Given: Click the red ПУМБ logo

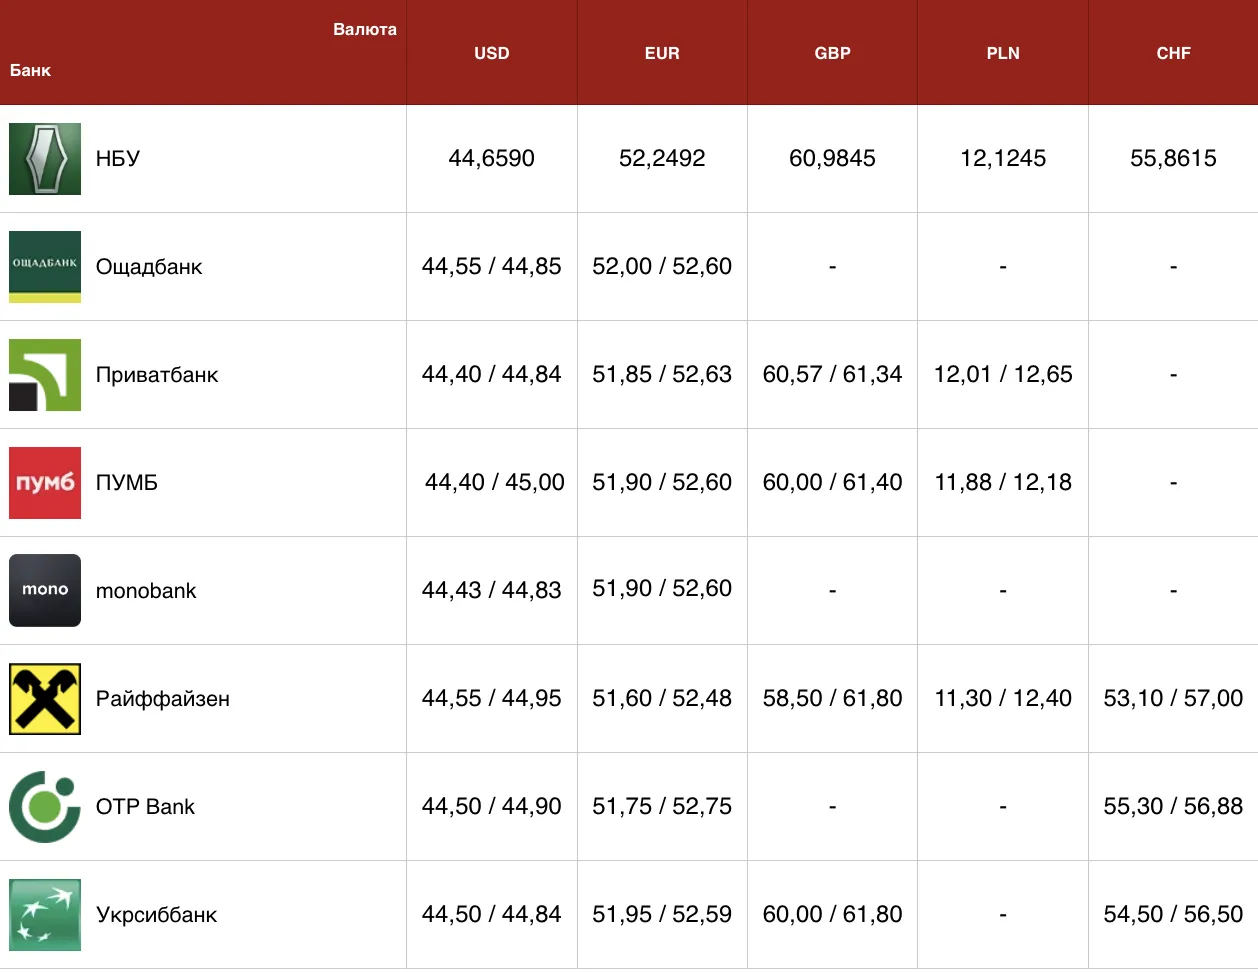Looking at the screenshot, I should pyautogui.click(x=45, y=483).
